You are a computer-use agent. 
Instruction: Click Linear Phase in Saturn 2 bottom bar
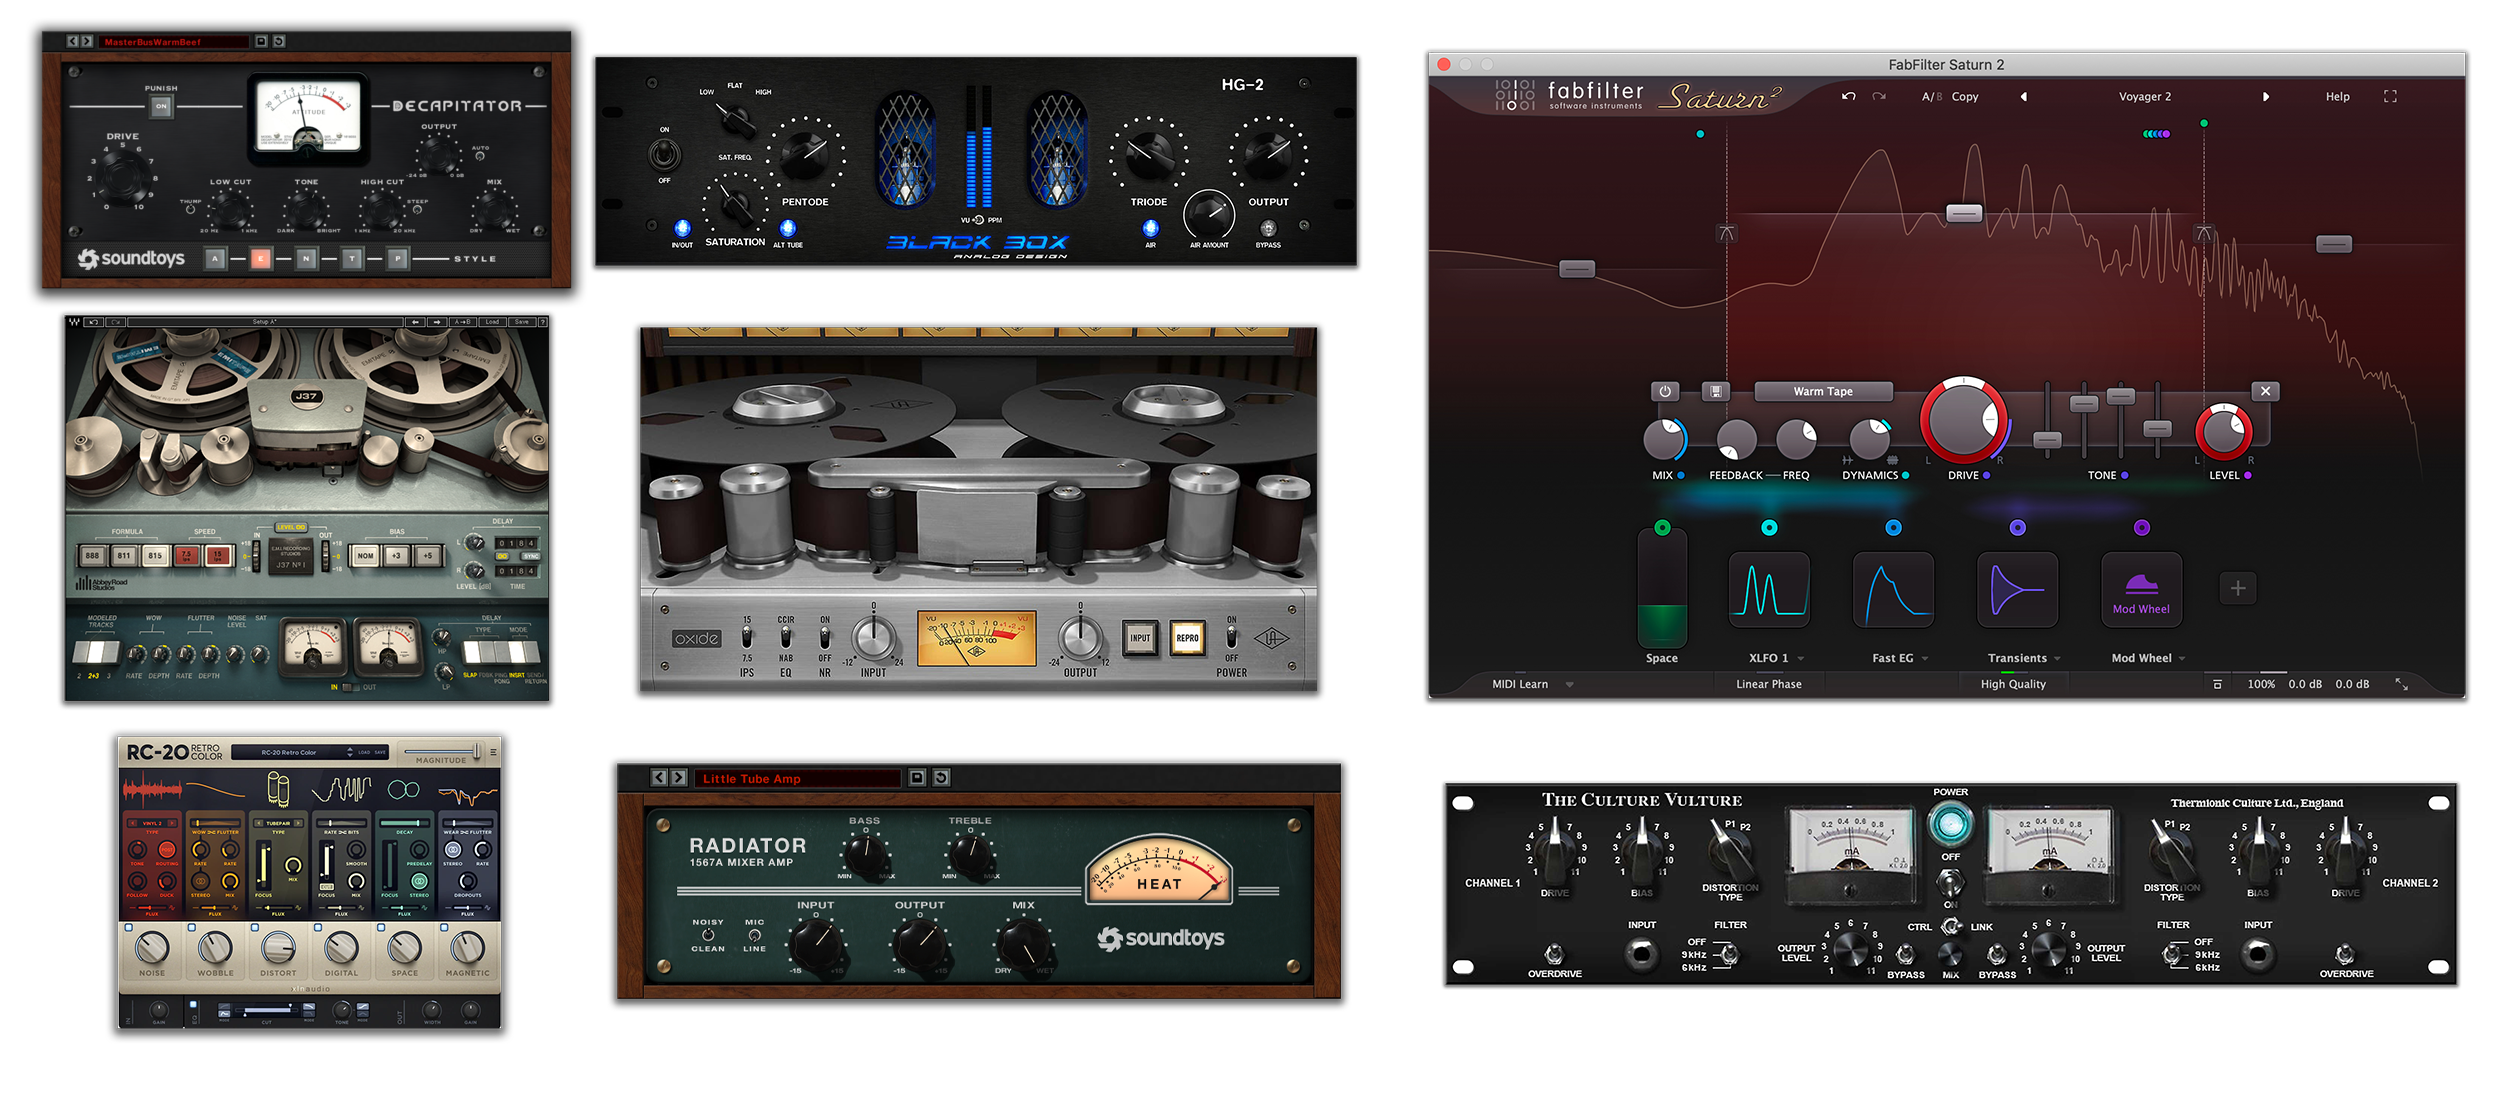point(1769,684)
